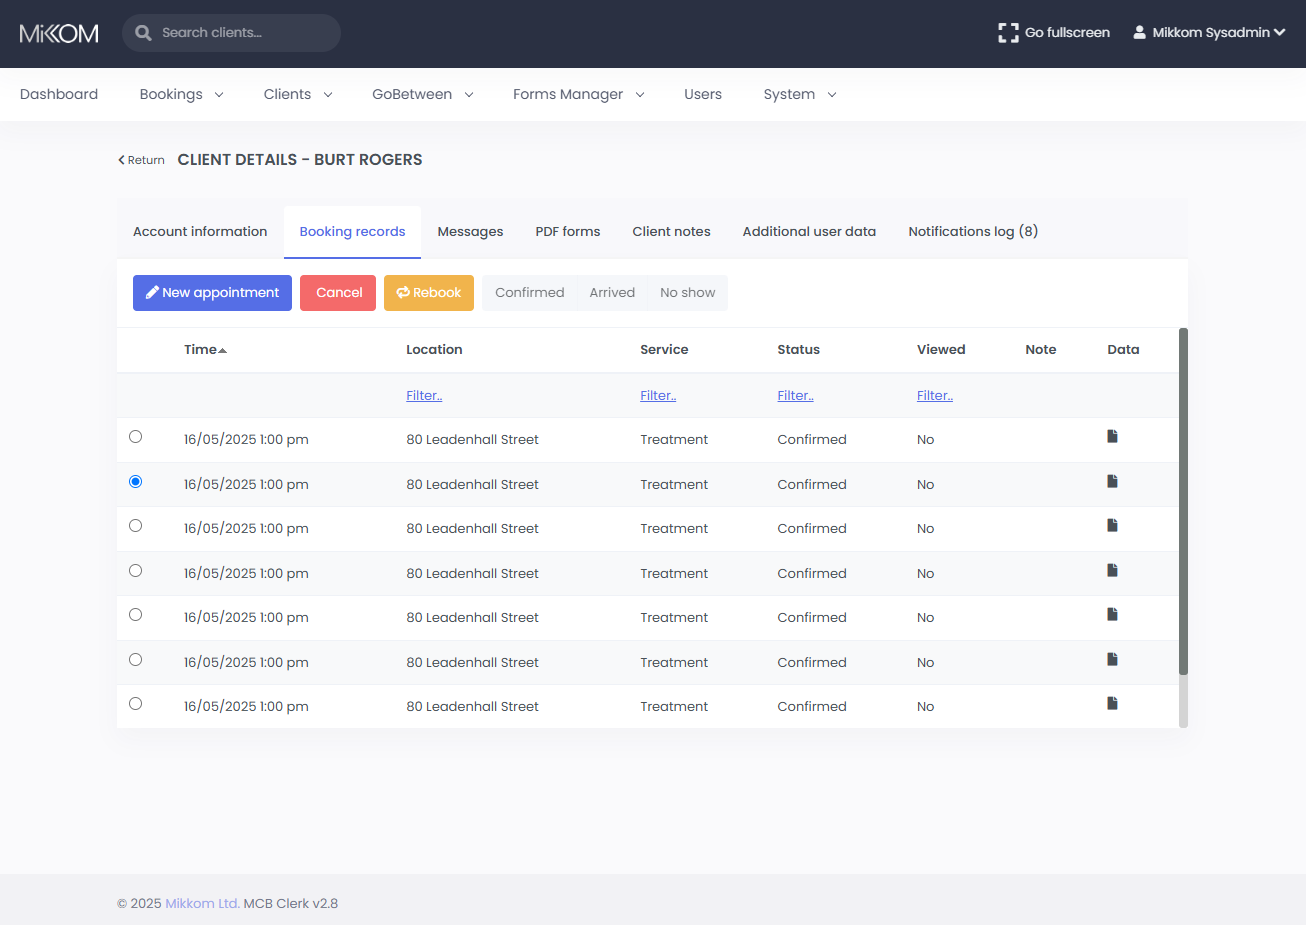Open the System dropdown menu
The width and height of the screenshot is (1306, 925).
(799, 95)
